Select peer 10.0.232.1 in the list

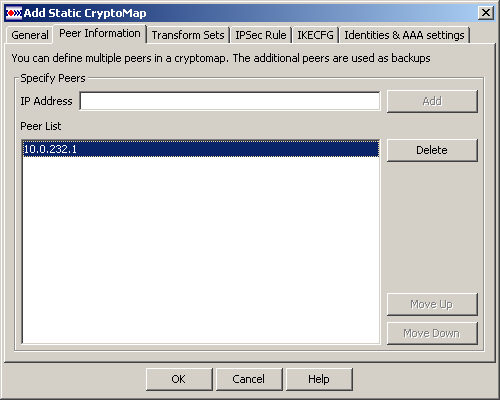click(x=201, y=149)
